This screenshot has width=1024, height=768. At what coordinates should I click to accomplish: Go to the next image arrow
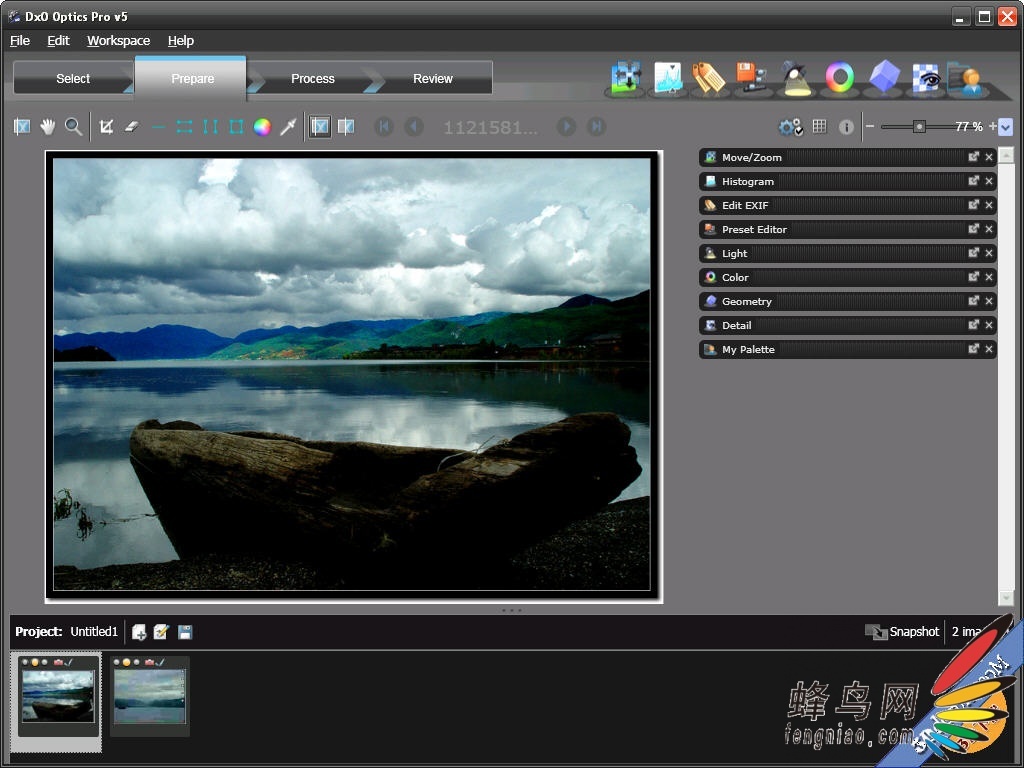point(566,127)
